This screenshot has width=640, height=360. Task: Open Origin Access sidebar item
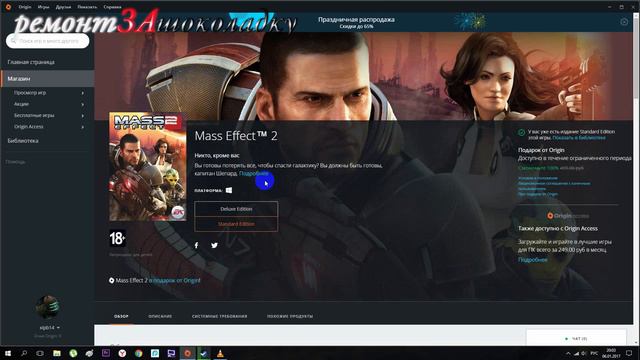point(29,127)
